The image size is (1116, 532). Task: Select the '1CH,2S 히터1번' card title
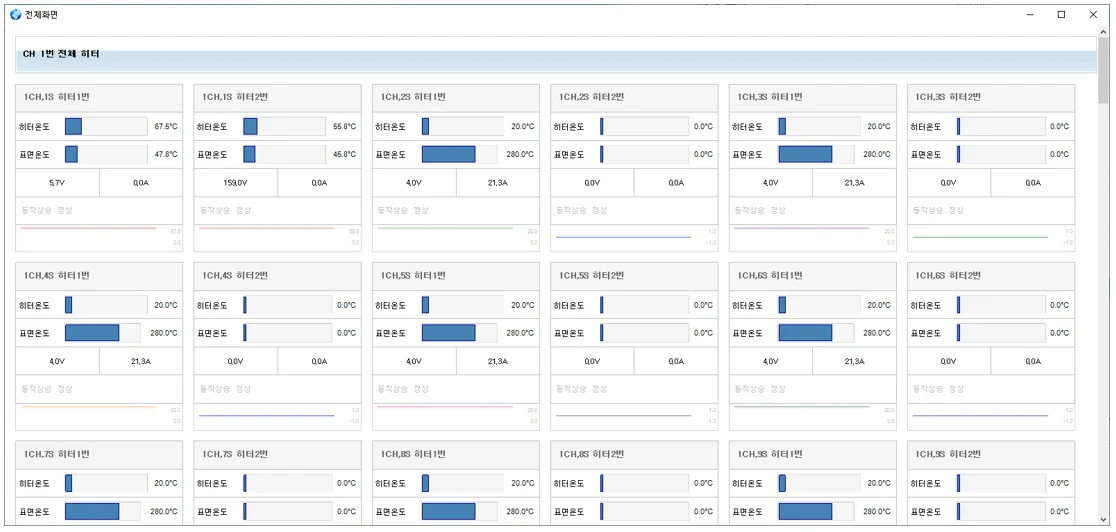point(414,97)
